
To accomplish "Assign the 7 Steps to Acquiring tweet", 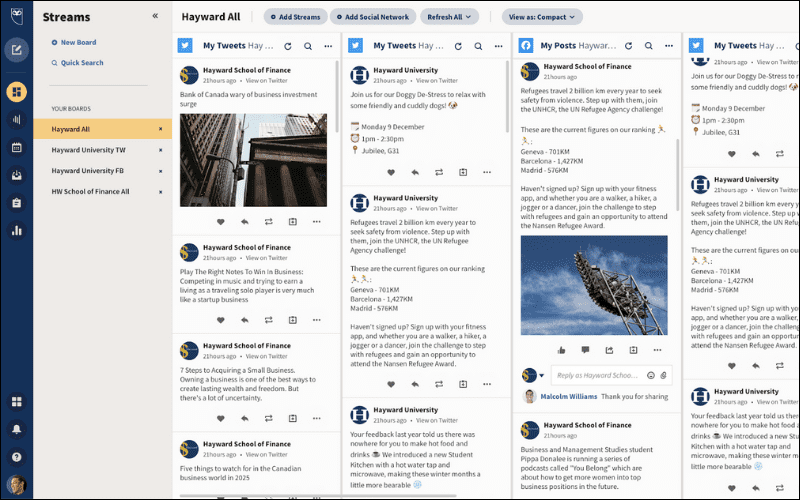I will (292, 418).
